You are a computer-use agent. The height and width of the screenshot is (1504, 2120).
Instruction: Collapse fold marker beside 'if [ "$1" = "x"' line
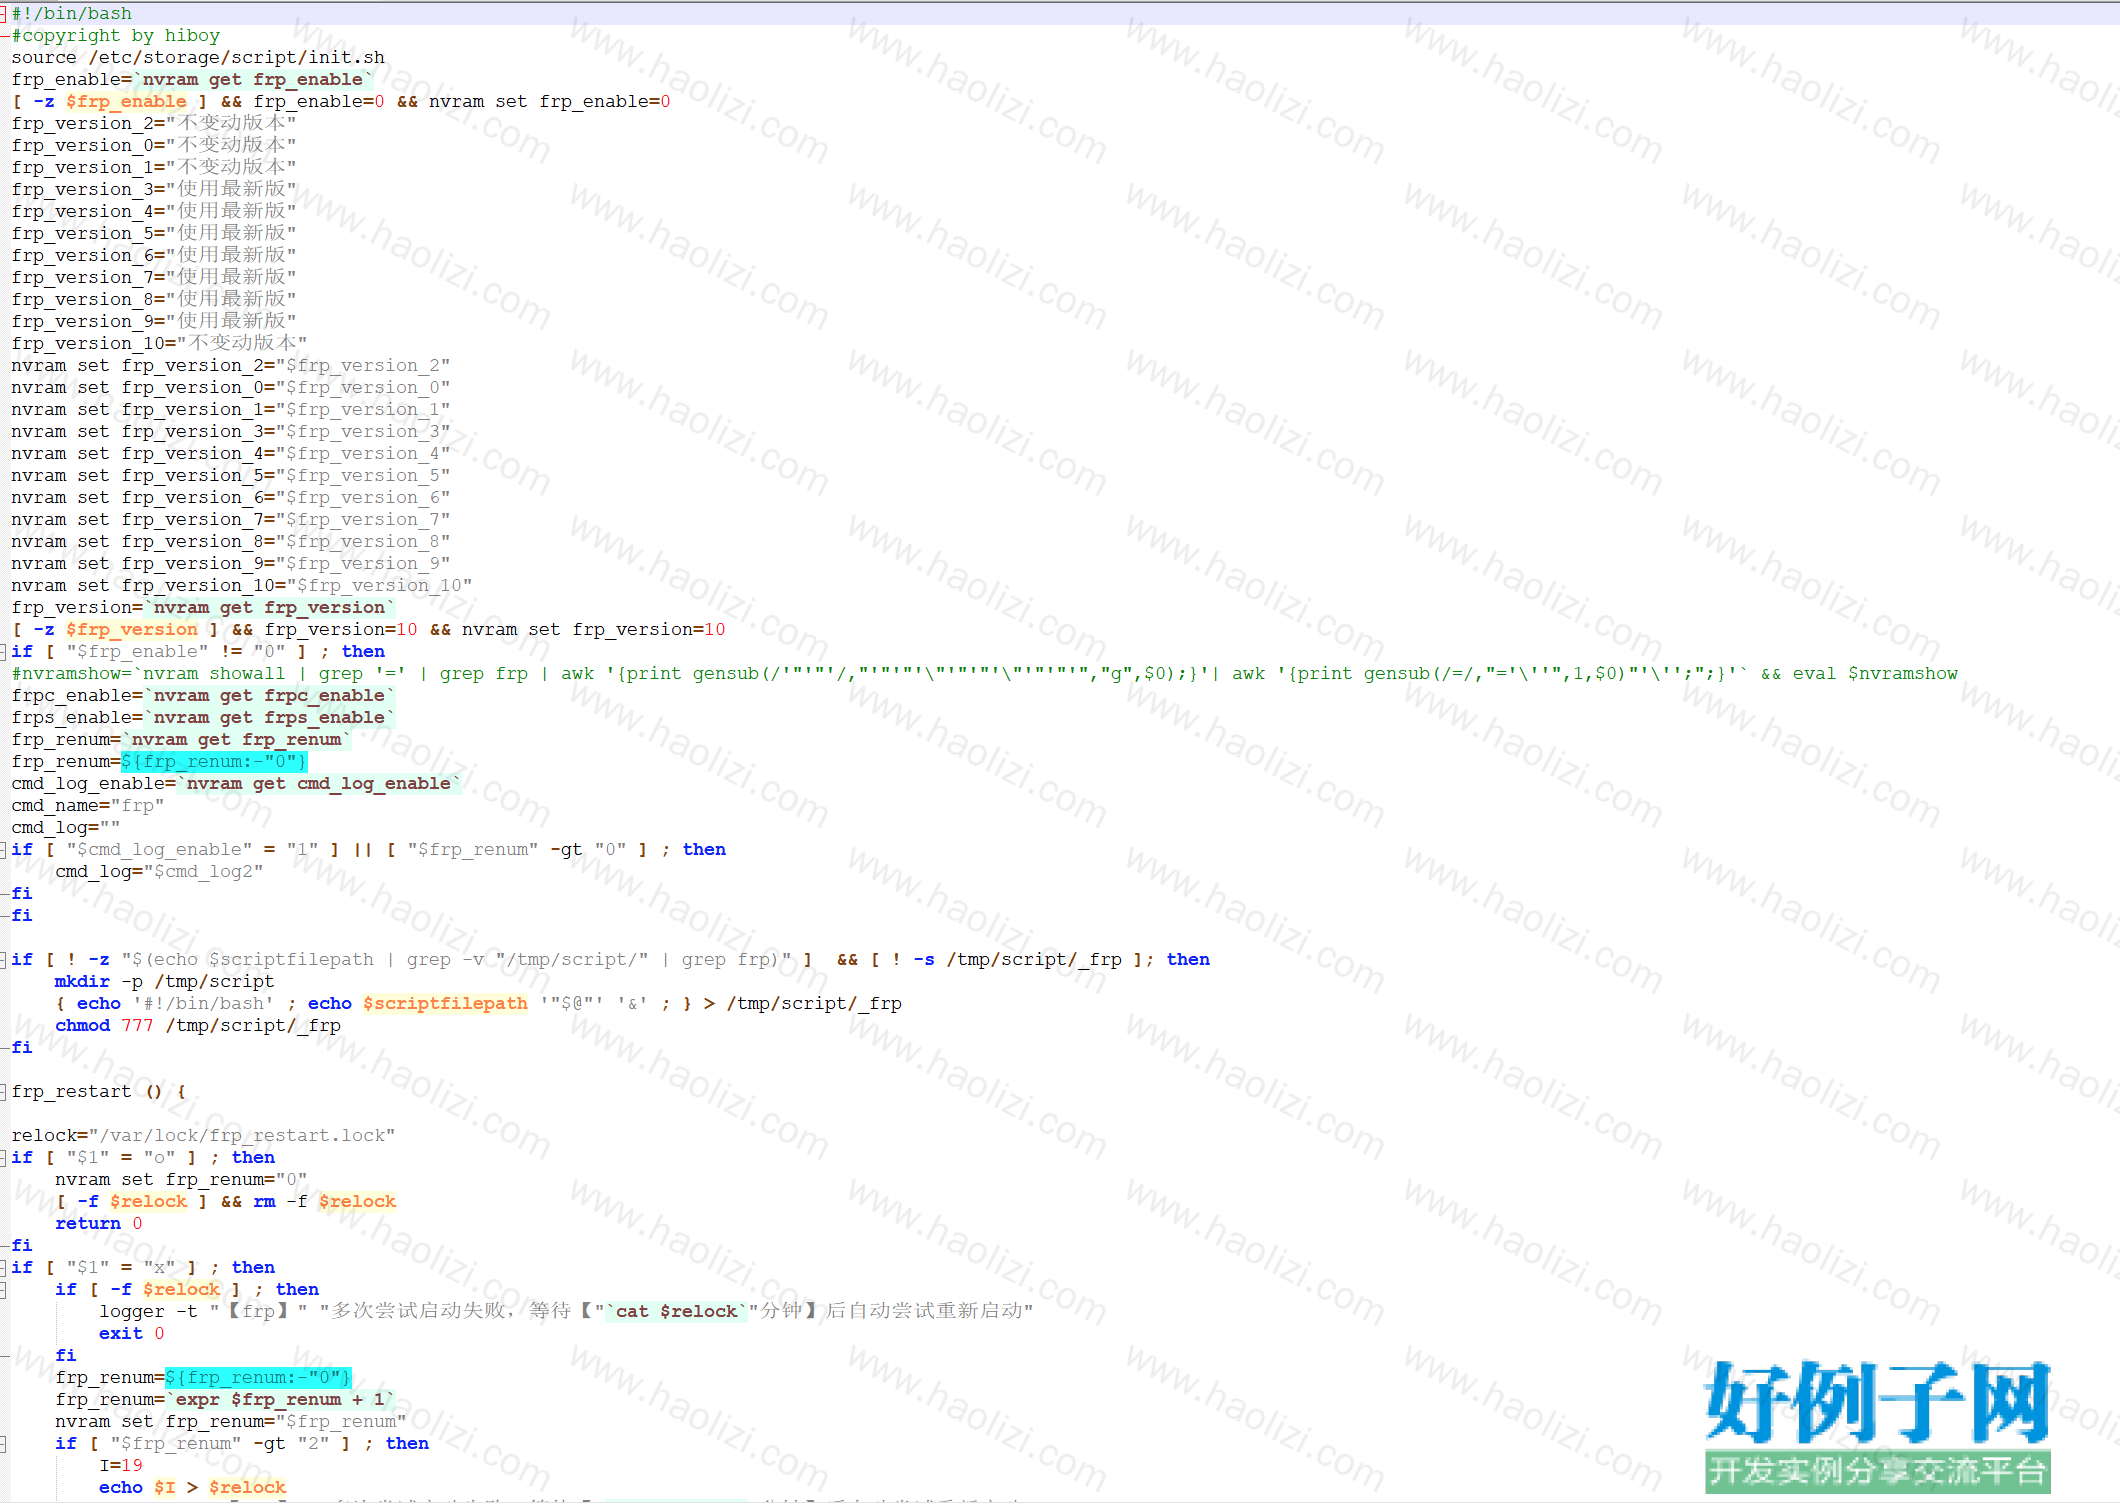[4, 1267]
